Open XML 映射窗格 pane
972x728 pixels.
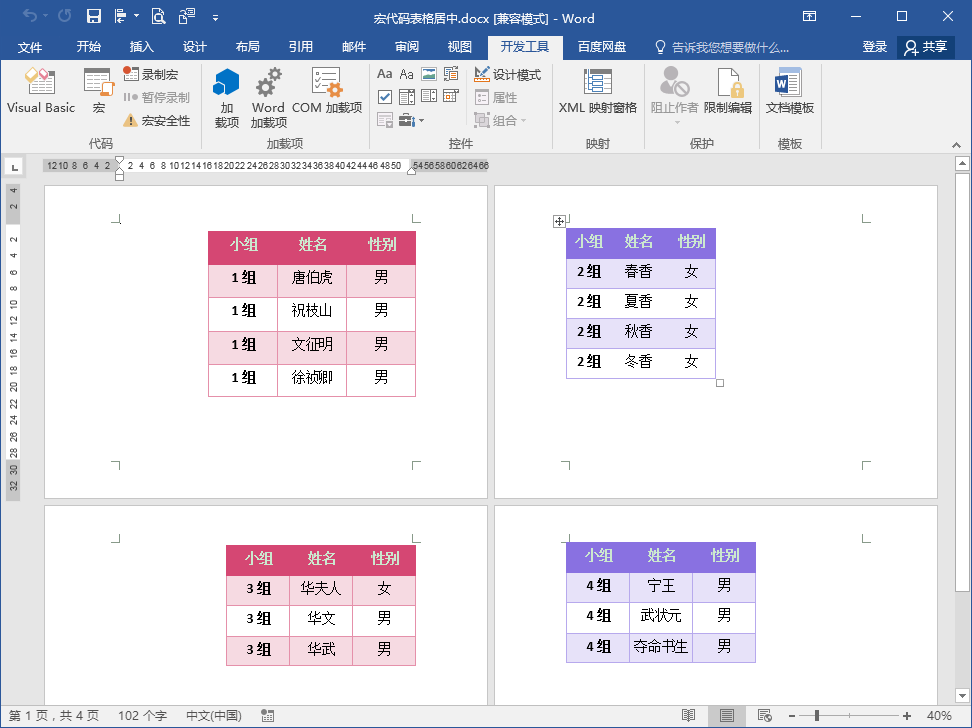coord(598,91)
